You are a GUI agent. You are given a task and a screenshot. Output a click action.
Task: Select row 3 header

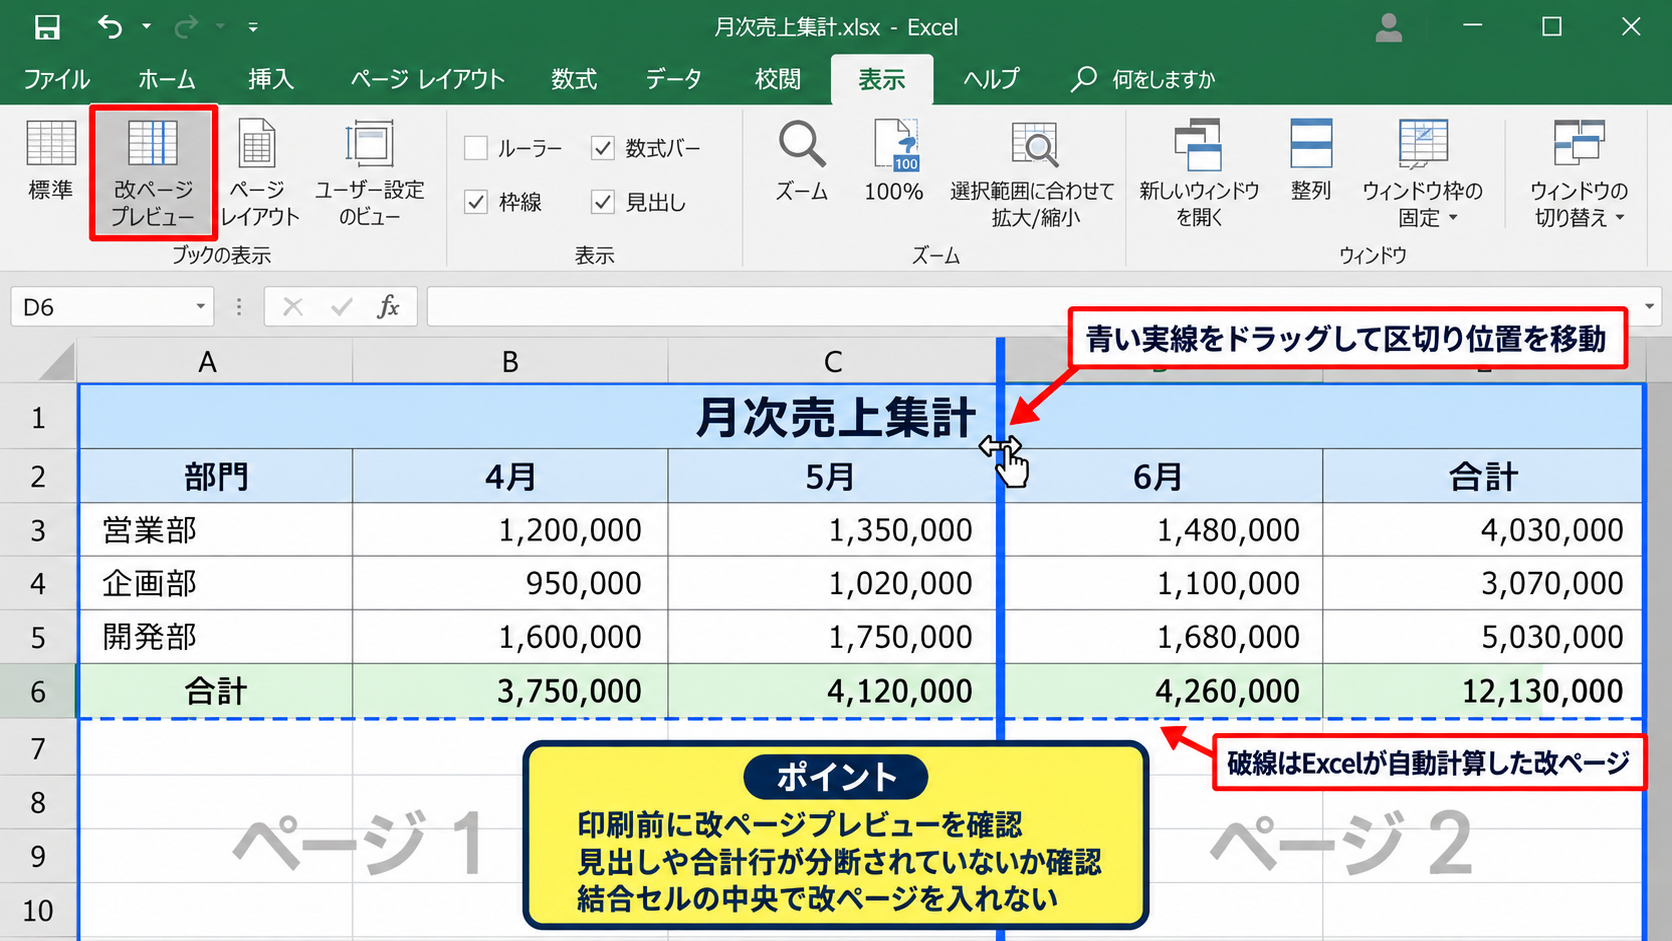(x=38, y=530)
